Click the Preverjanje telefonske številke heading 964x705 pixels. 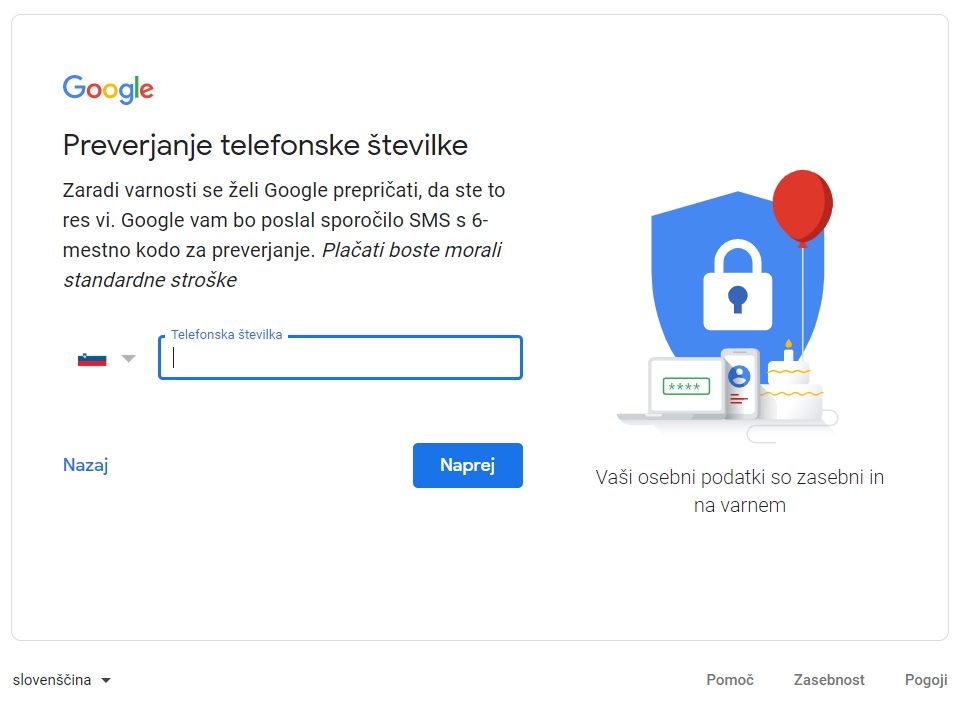click(265, 145)
